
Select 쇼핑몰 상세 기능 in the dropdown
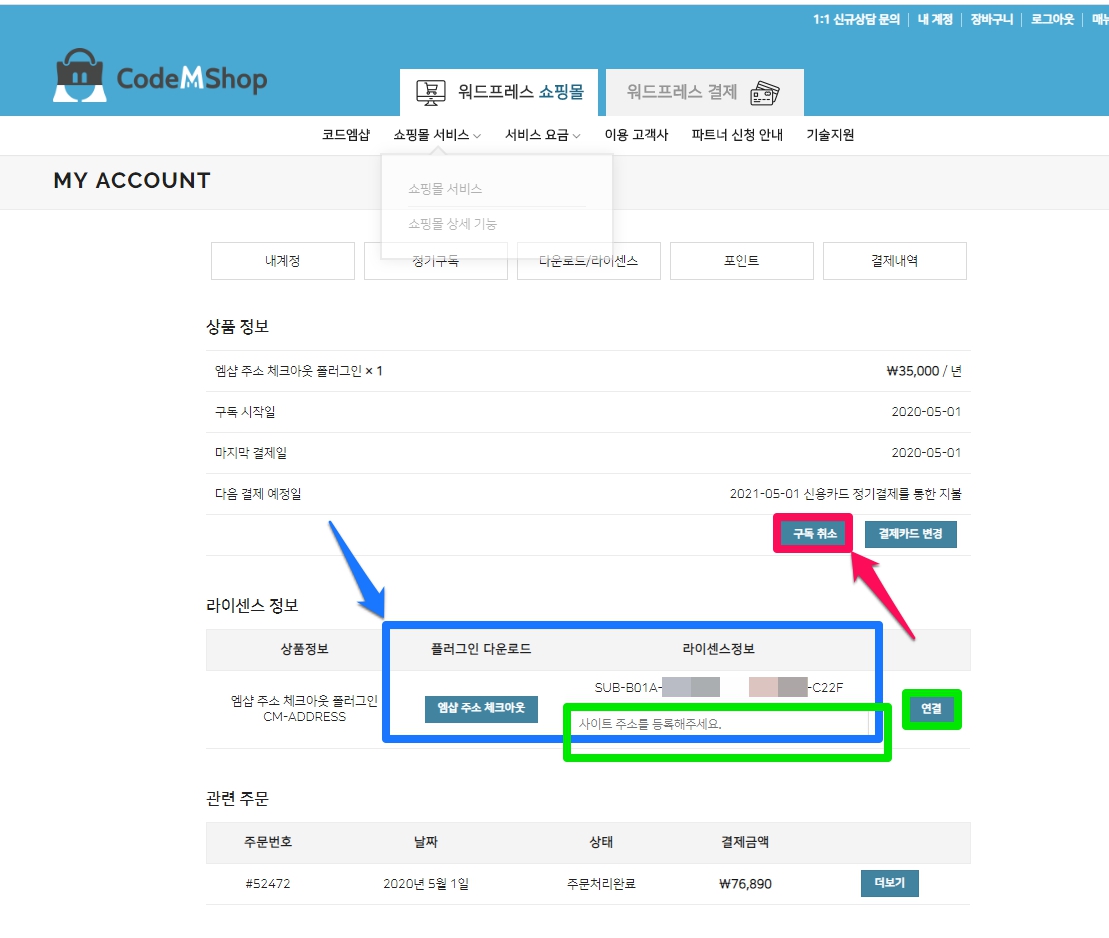(x=452, y=224)
